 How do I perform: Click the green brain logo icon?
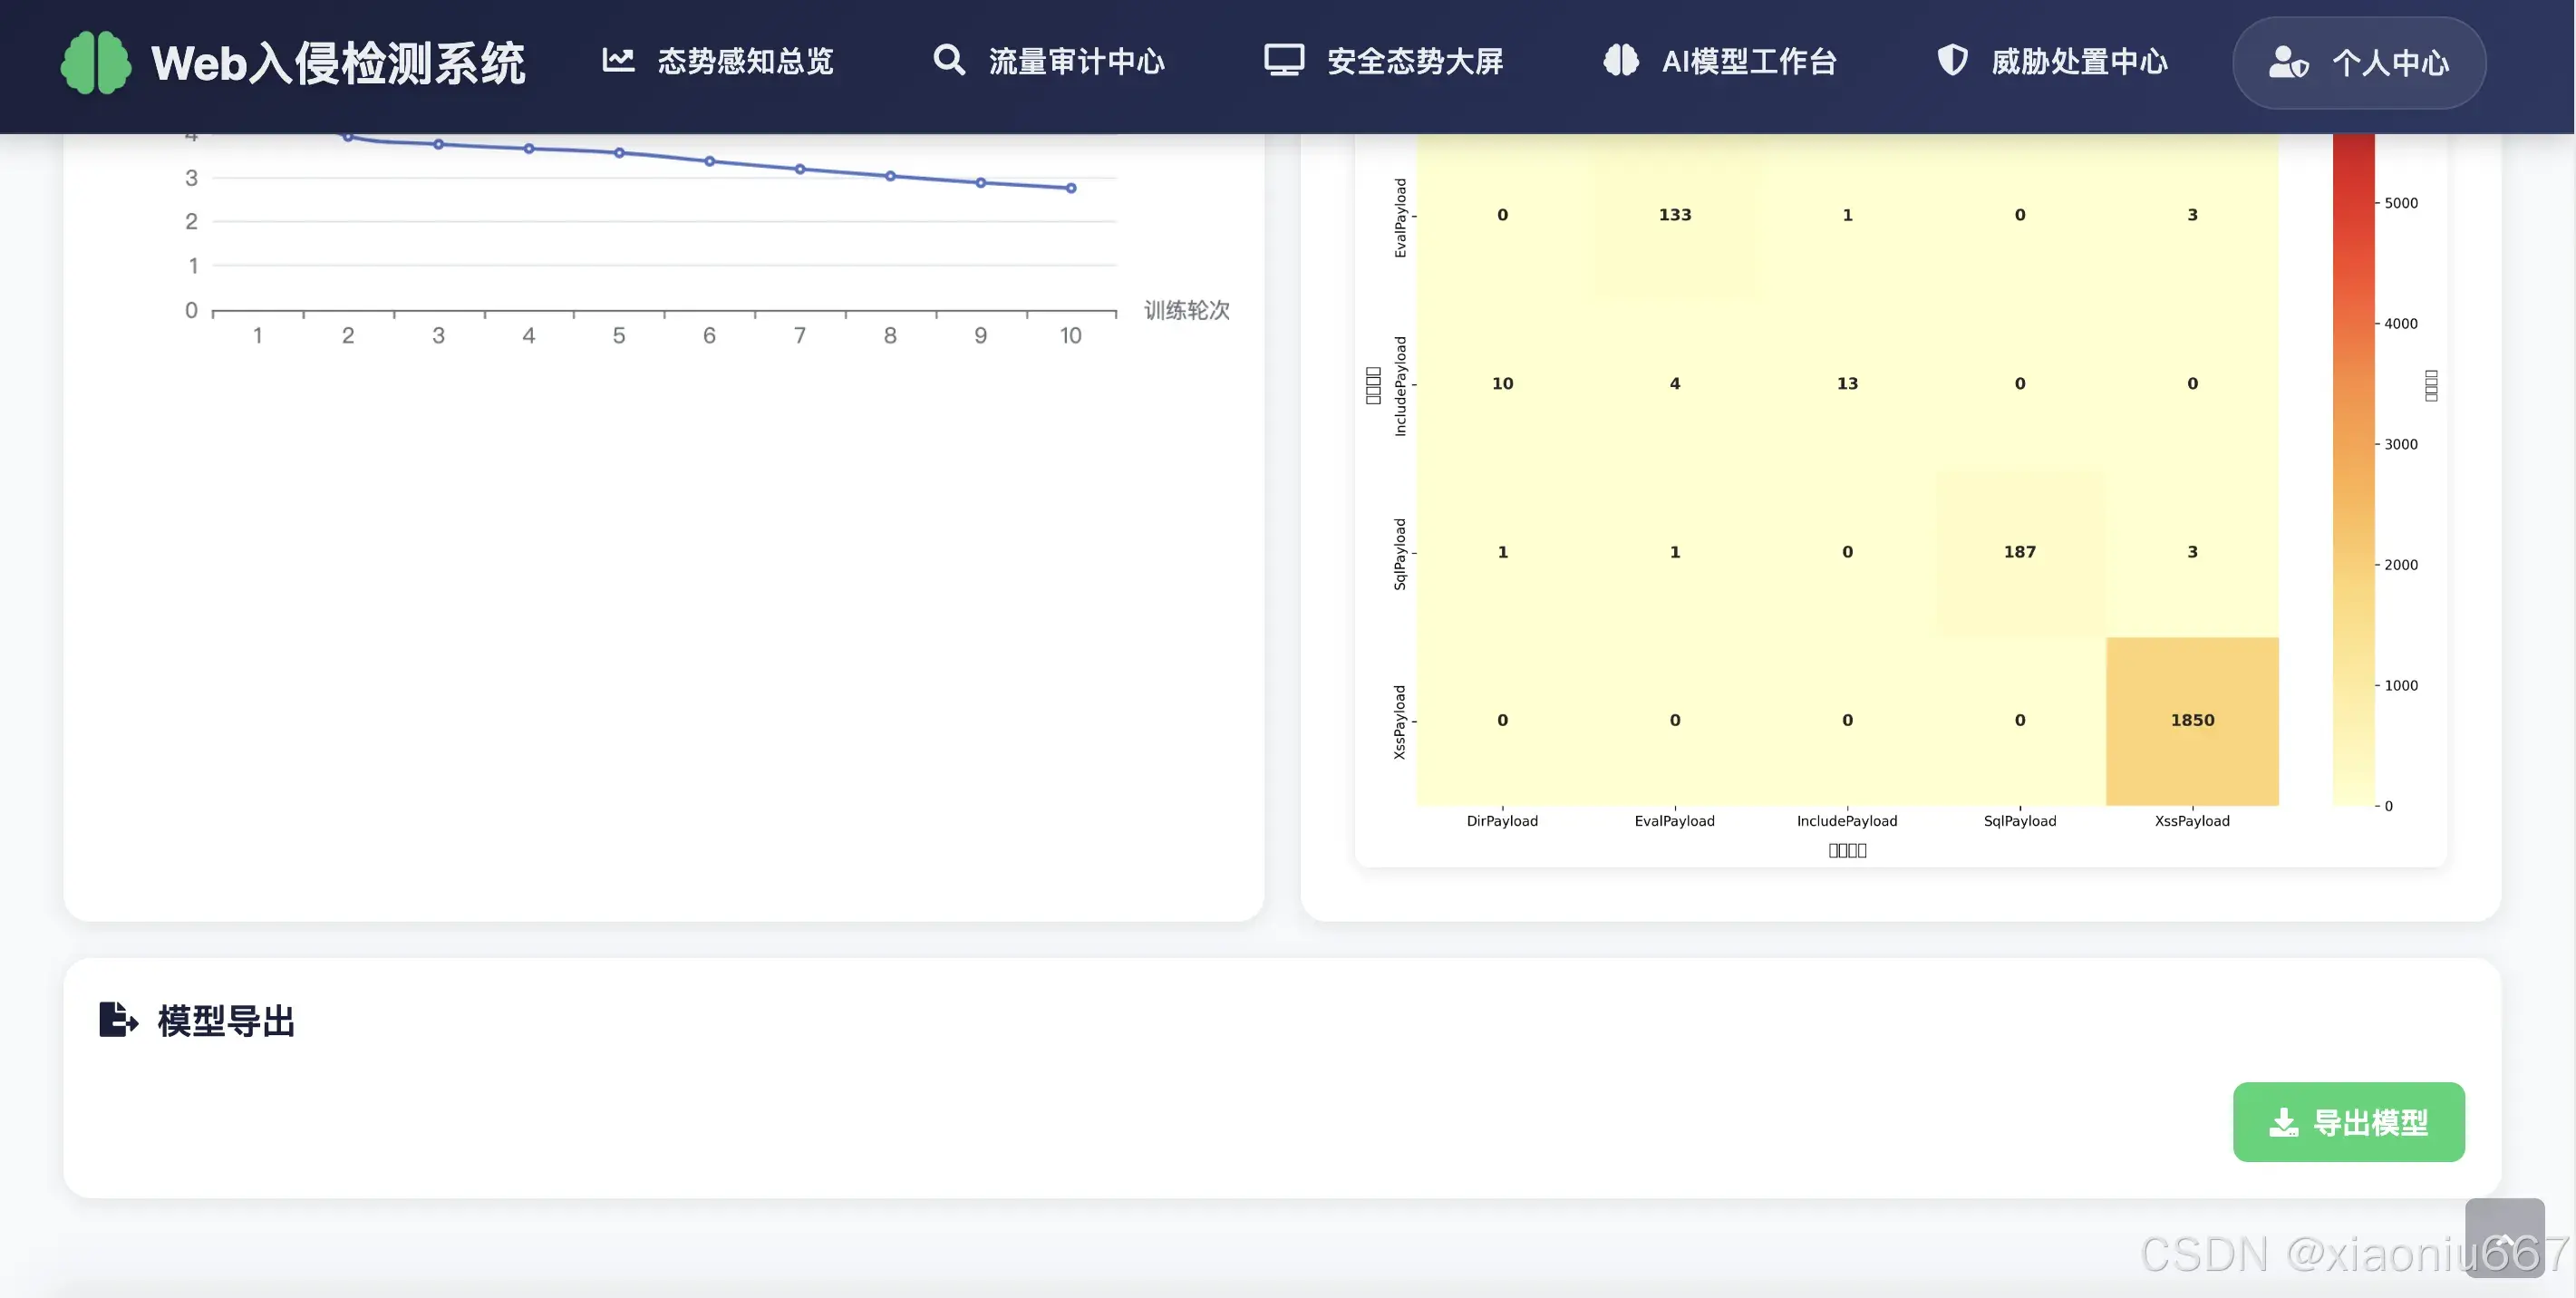pyautogui.click(x=96, y=62)
